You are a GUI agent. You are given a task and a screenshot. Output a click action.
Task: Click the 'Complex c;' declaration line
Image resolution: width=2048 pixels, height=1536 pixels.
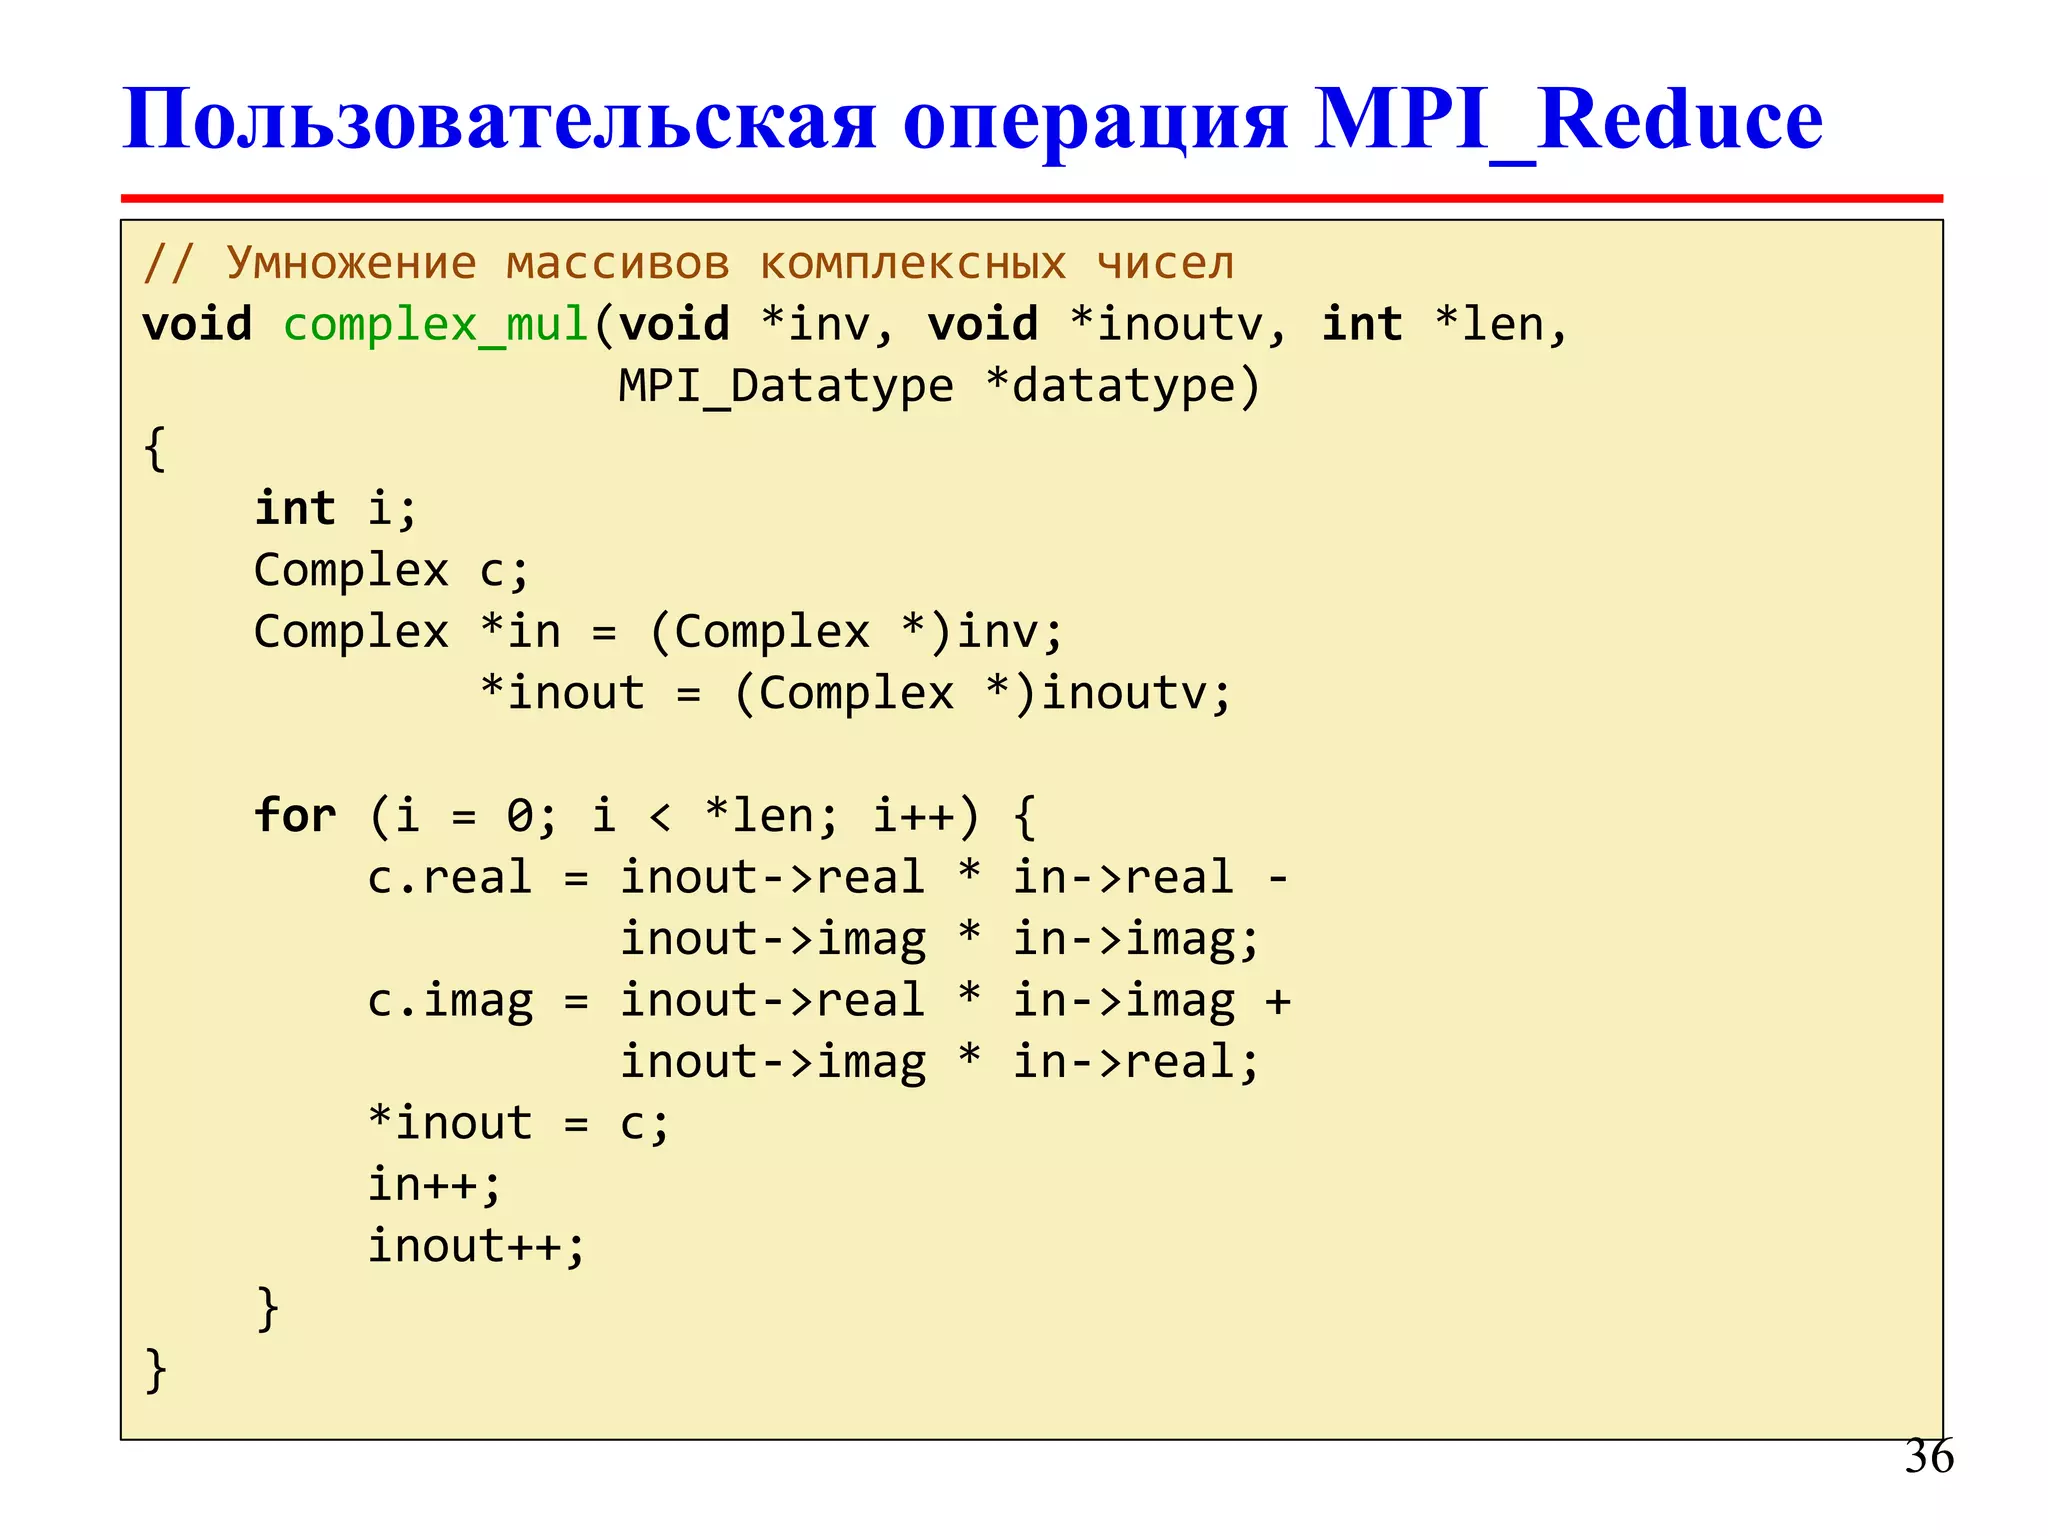391,571
